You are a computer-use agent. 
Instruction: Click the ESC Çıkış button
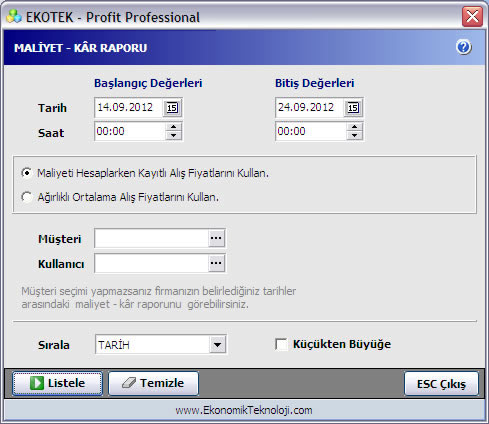click(x=441, y=384)
